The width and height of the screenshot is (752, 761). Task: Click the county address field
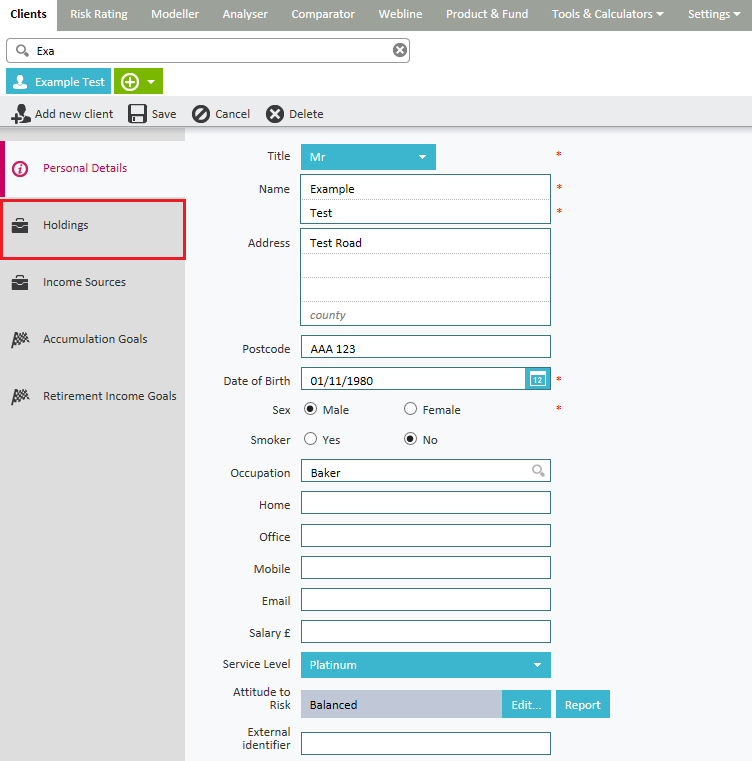coord(425,314)
